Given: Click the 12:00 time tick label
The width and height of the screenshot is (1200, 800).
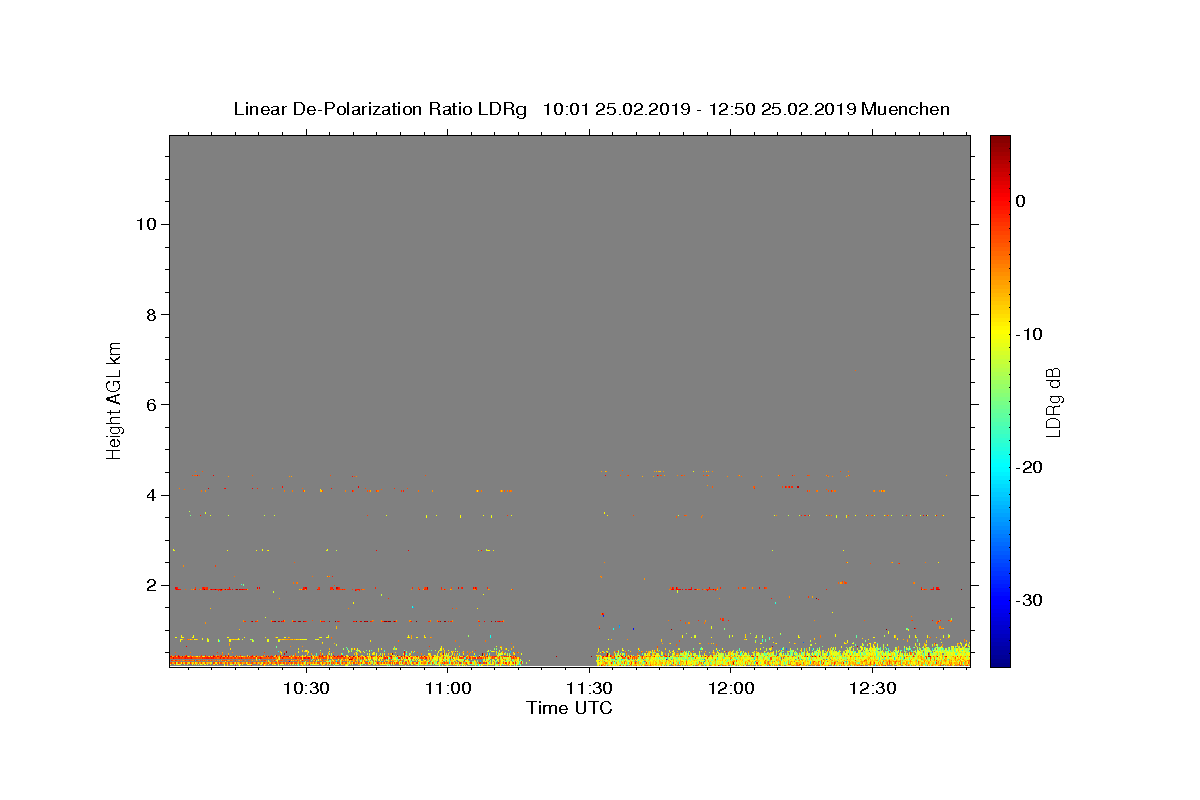Looking at the screenshot, I should click(x=731, y=688).
